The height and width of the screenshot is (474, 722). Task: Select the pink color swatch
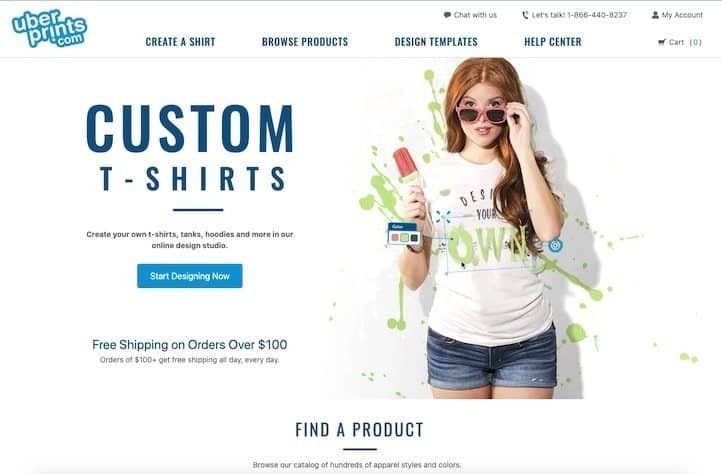(395, 238)
